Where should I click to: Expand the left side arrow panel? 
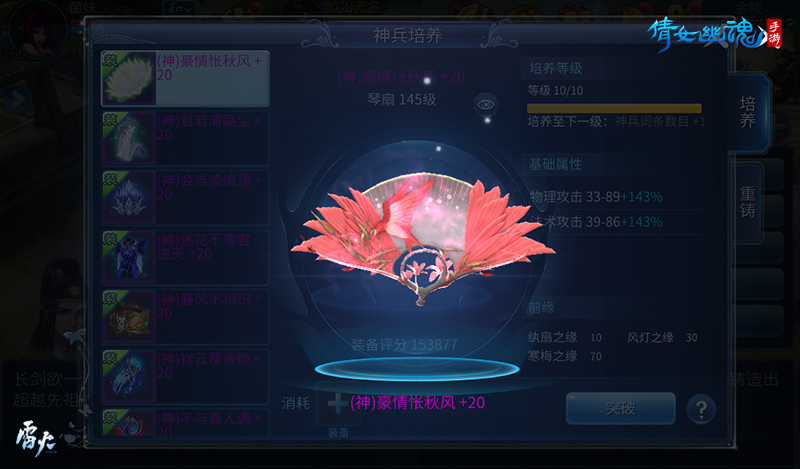coord(16,99)
